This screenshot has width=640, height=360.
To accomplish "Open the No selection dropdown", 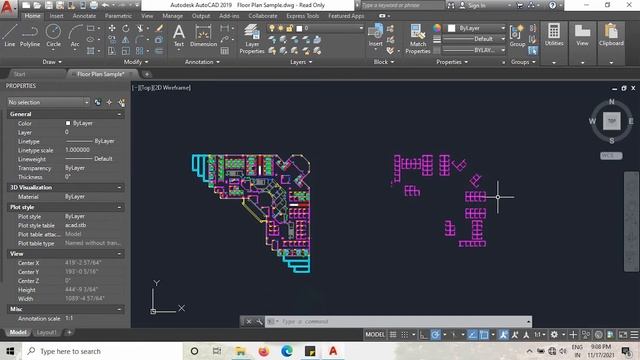I will point(49,102).
